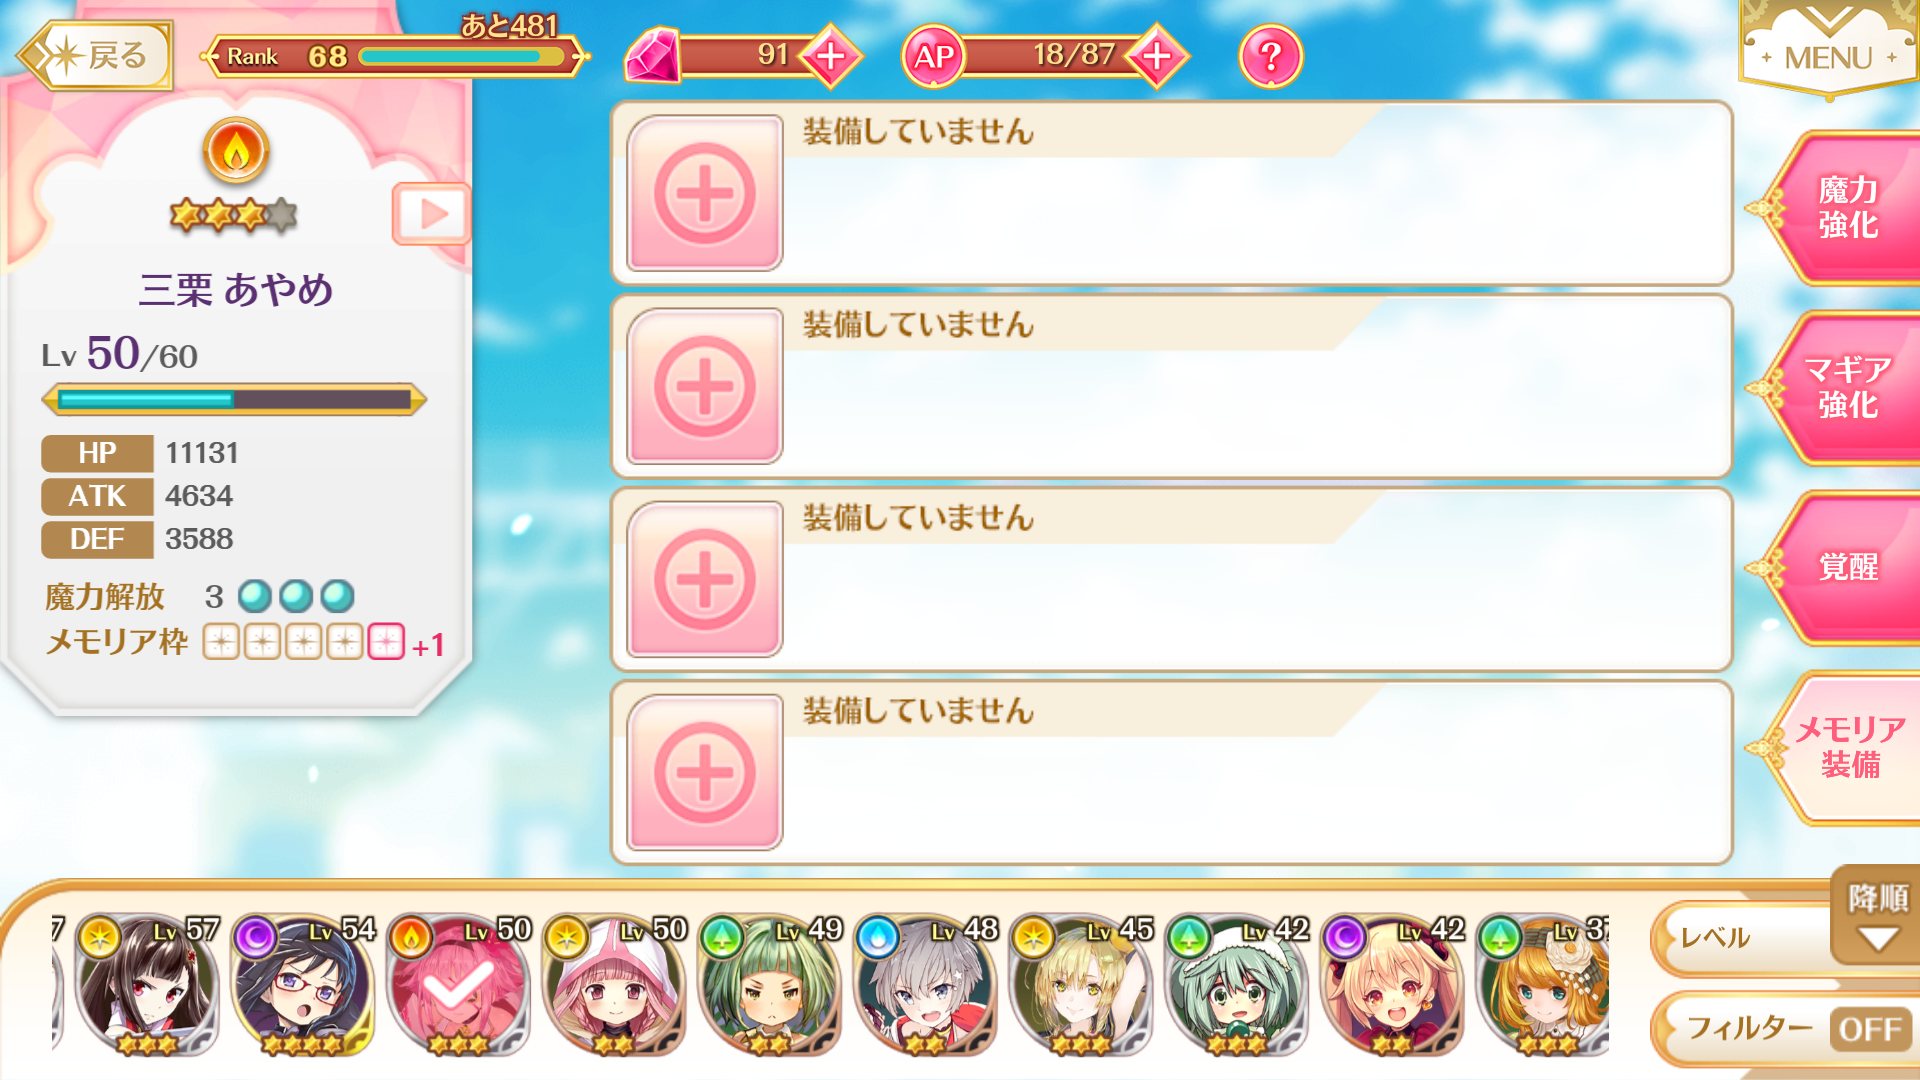Open the 魔力強化 tab

pos(1846,208)
